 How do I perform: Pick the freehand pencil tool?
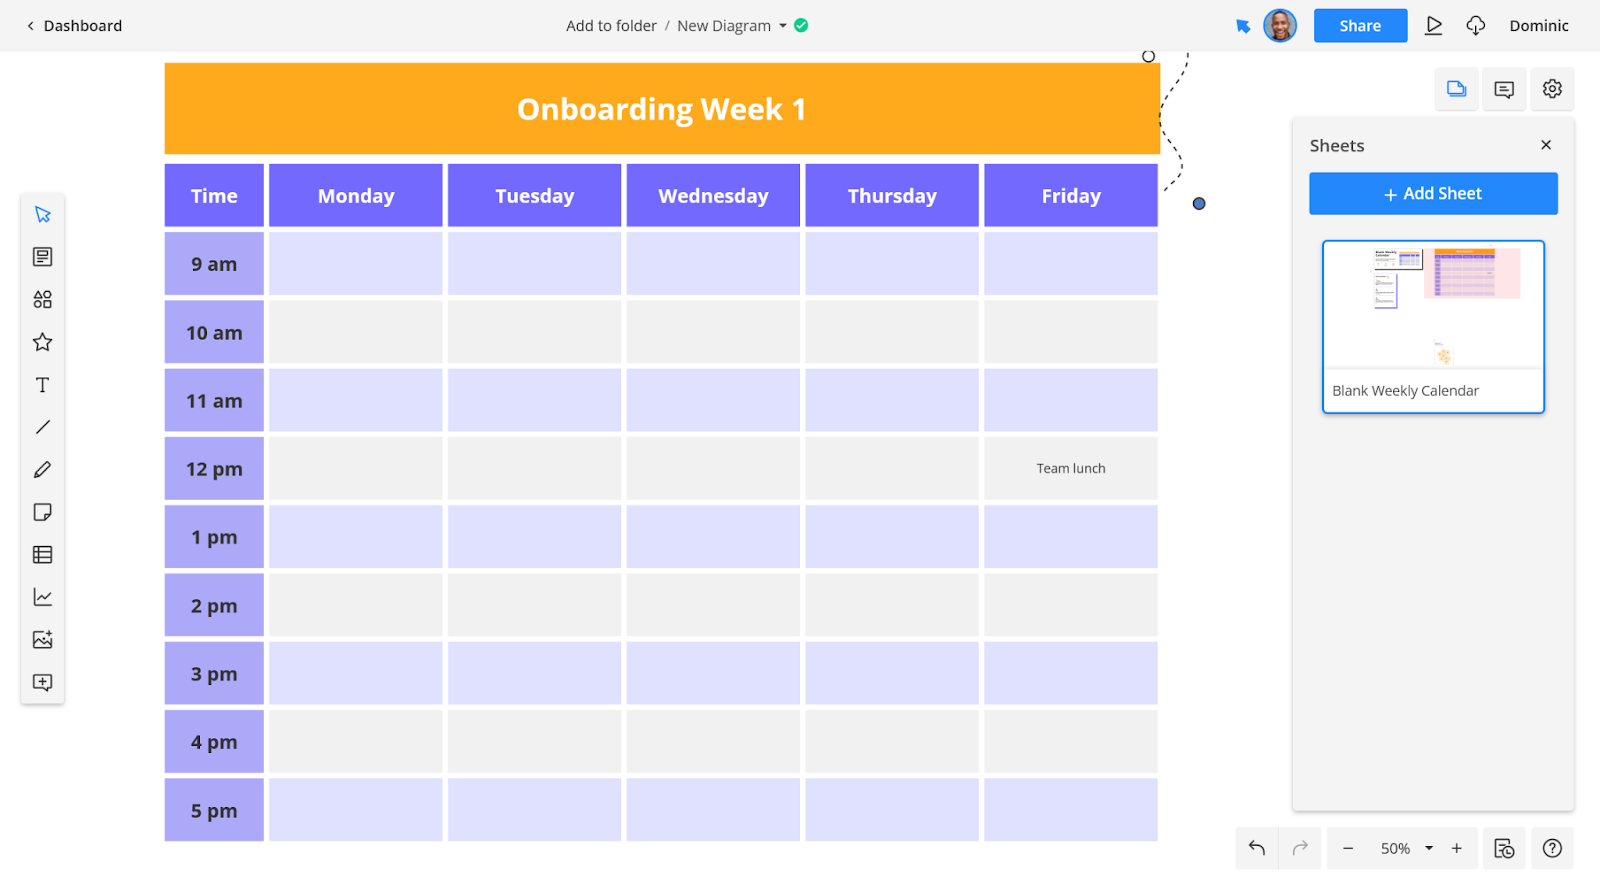pyautogui.click(x=42, y=470)
